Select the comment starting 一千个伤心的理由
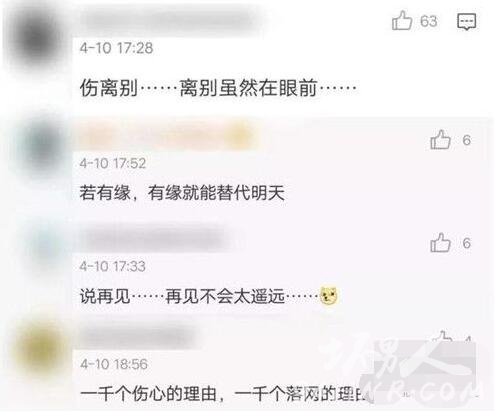The height and width of the screenshot is (412, 494). coord(227,394)
